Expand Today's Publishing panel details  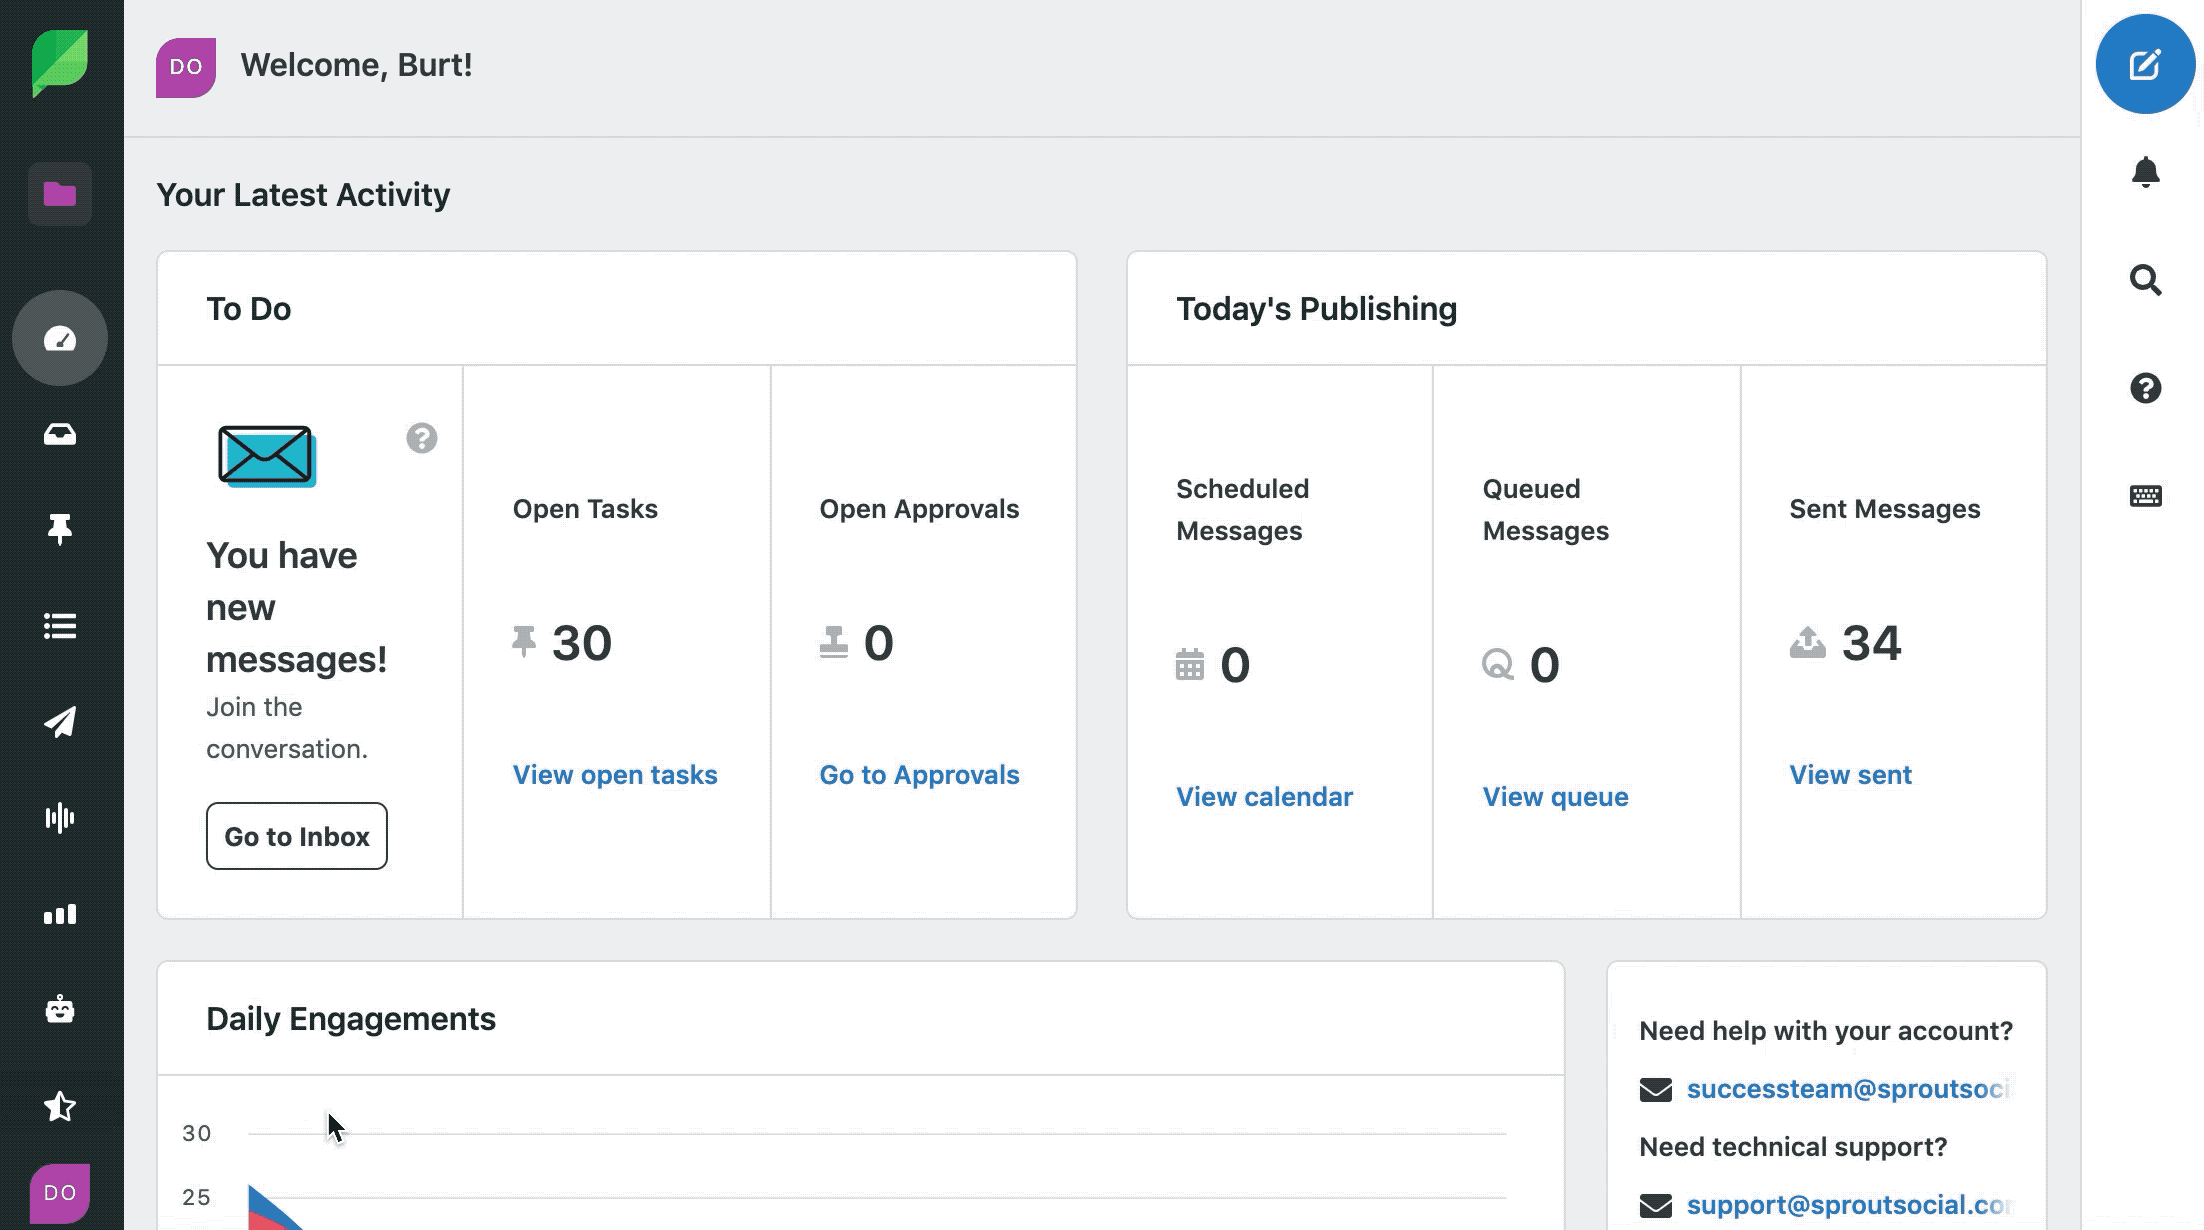pyautogui.click(x=1317, y=309)
